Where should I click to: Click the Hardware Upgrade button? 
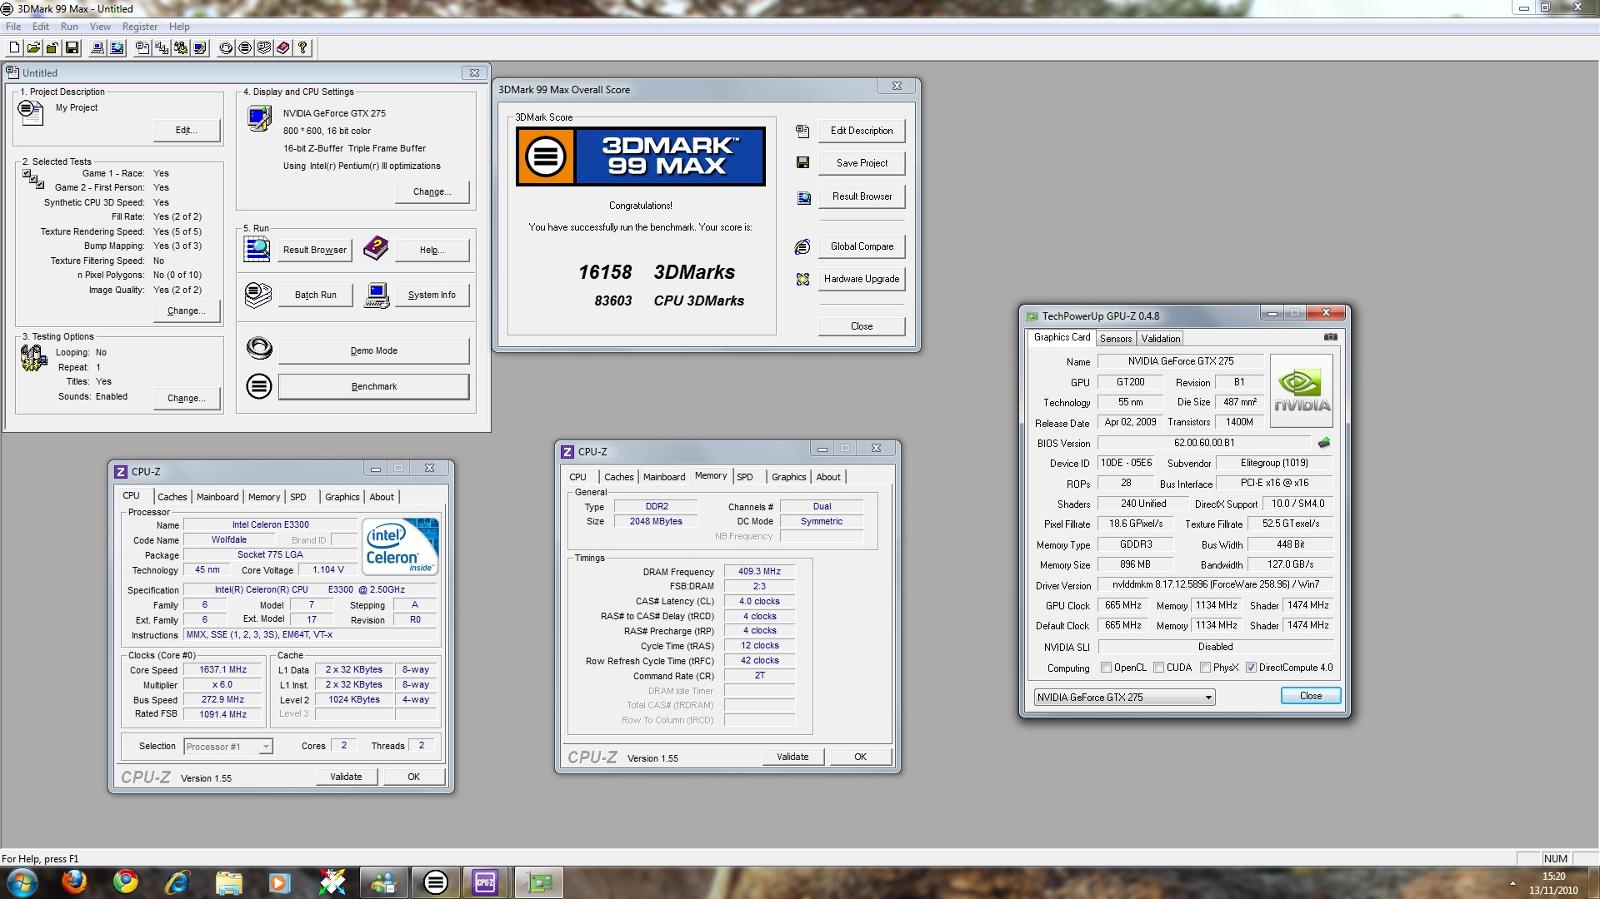coord(862,279)
